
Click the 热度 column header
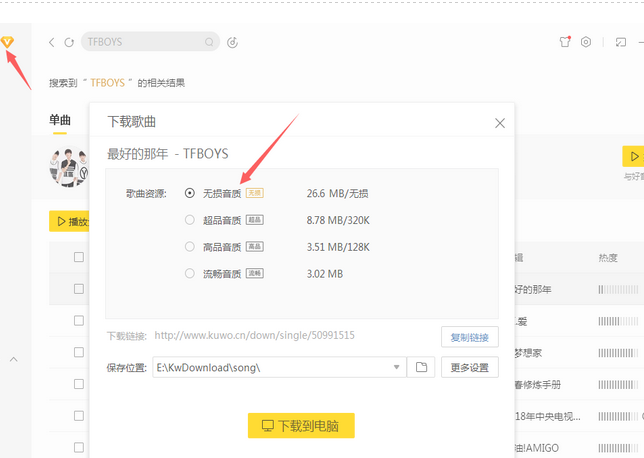[608, 258]
